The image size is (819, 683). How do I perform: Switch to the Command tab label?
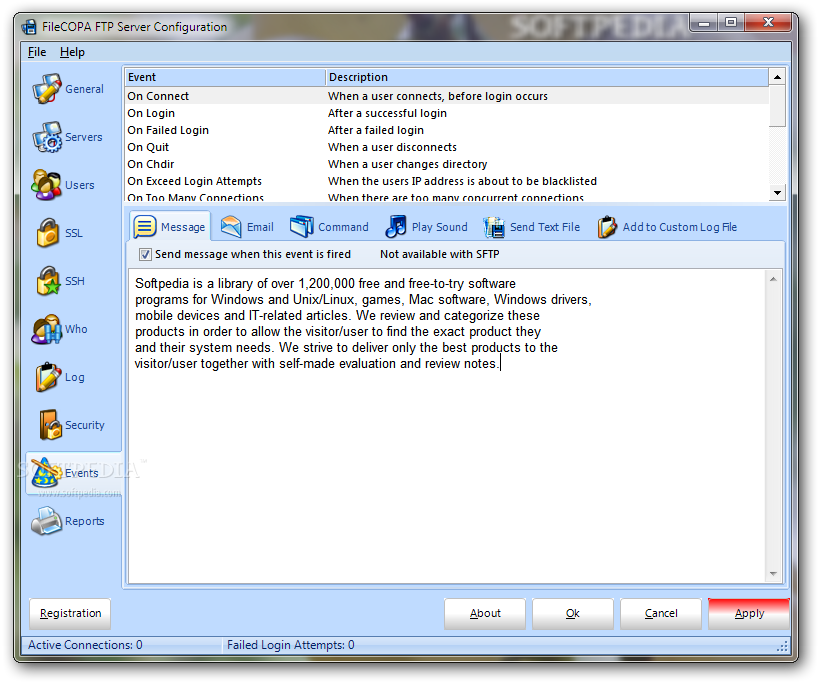tap(343, 227)
